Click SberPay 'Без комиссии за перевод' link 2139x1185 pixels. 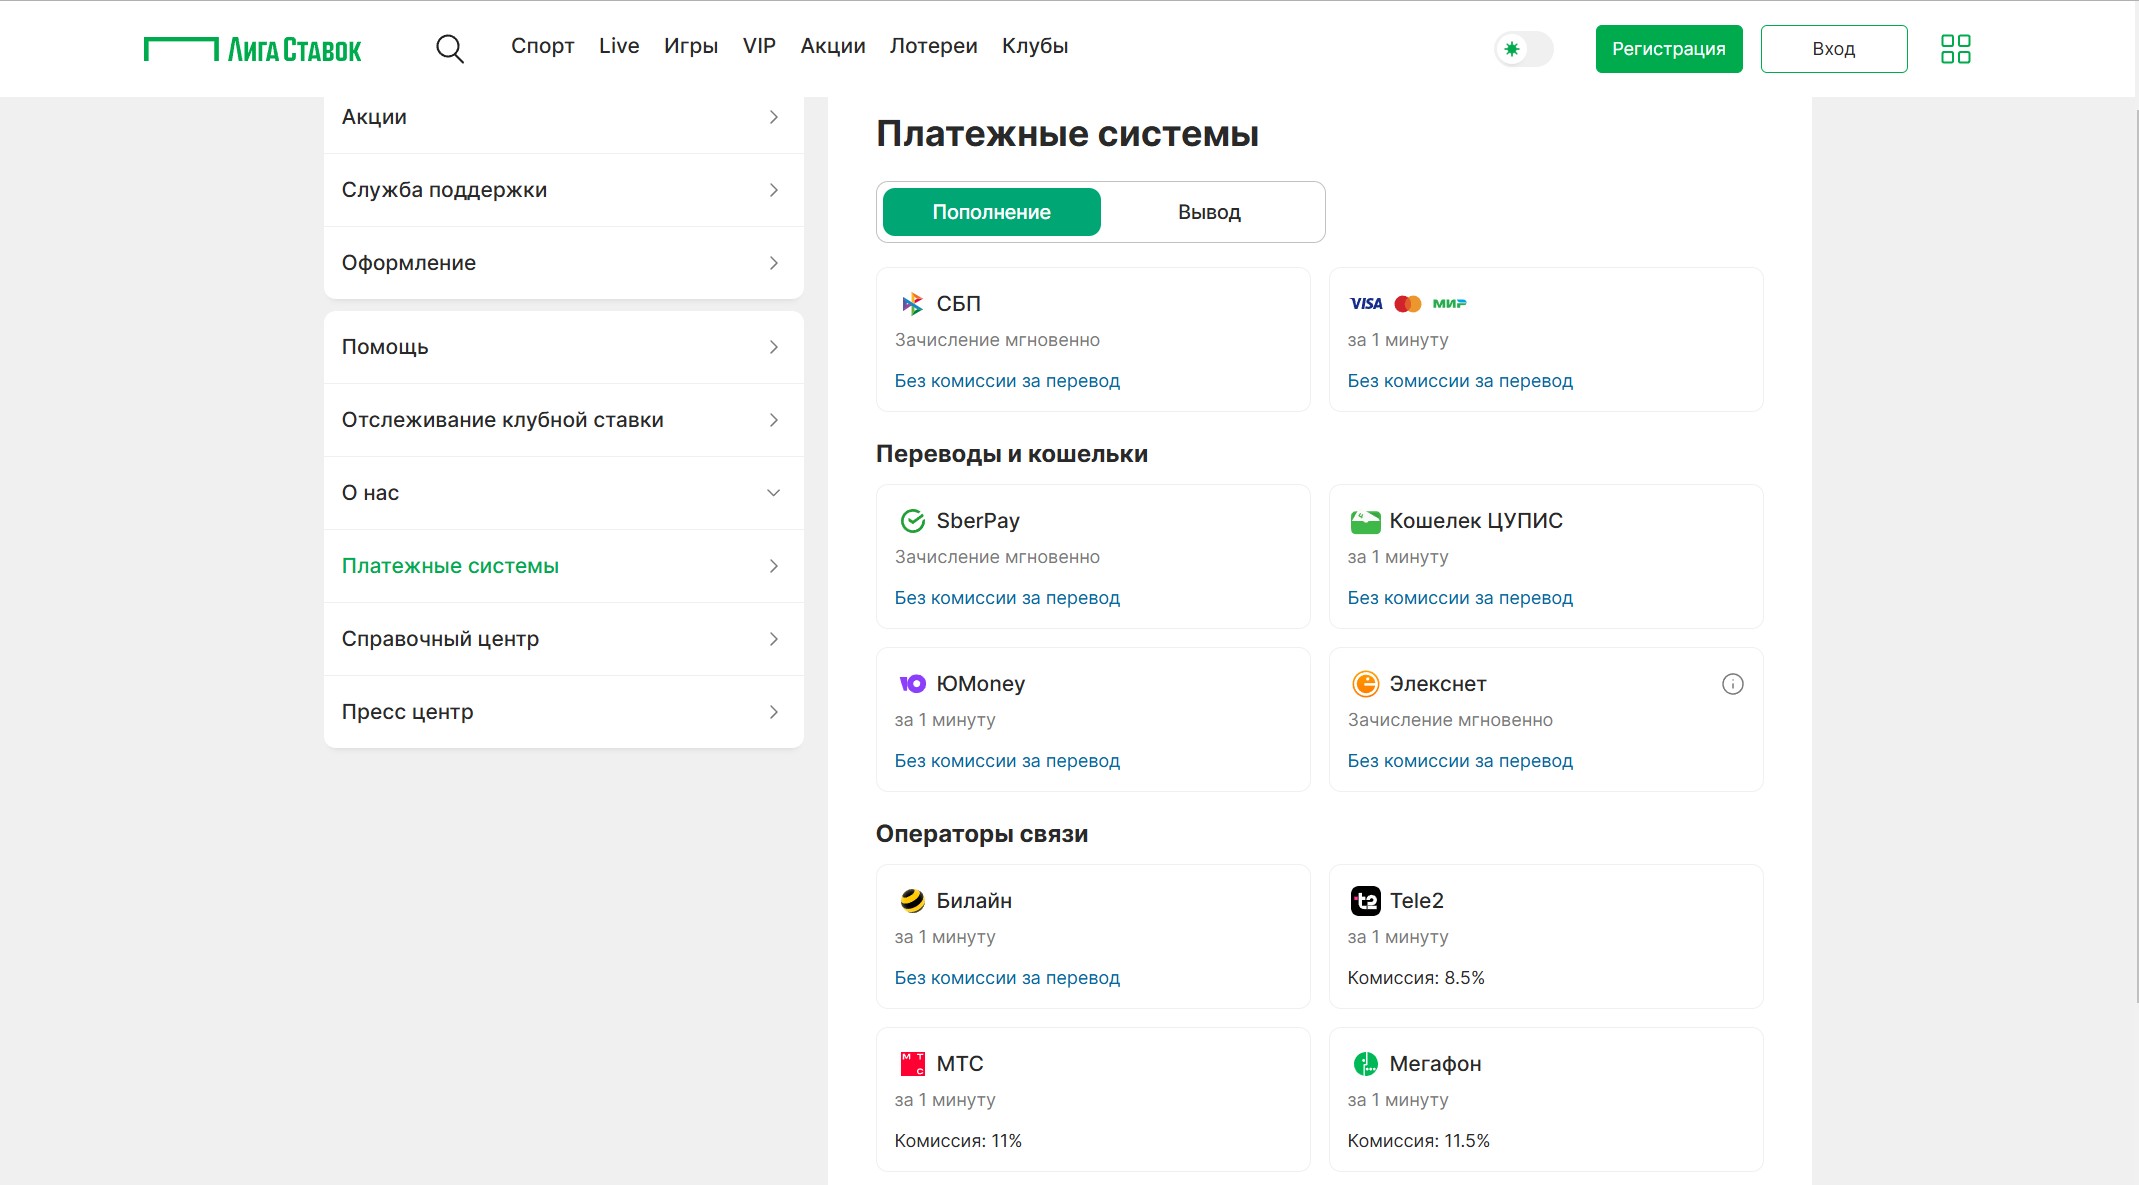click(1007, 598)
